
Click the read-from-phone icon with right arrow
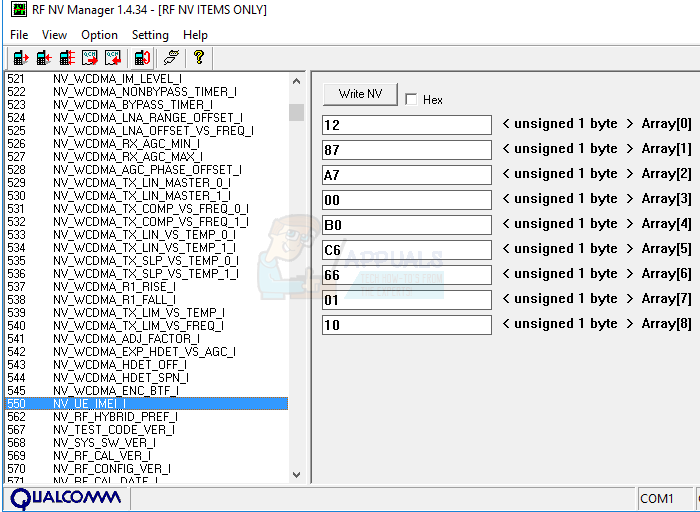coord(21,58)
